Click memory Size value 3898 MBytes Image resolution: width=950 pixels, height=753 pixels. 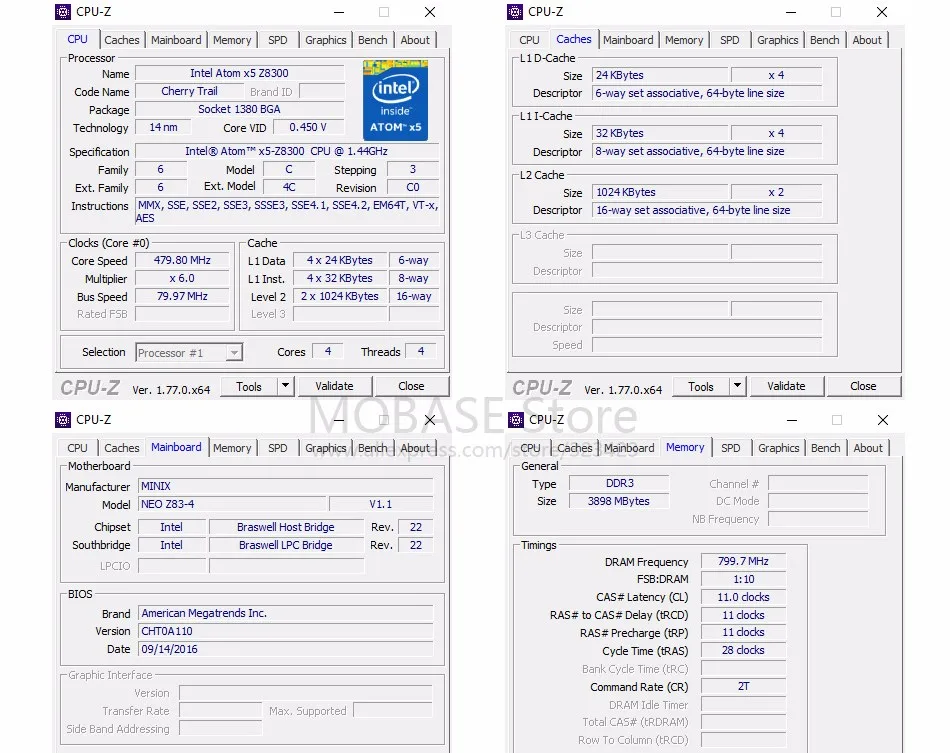619,501
